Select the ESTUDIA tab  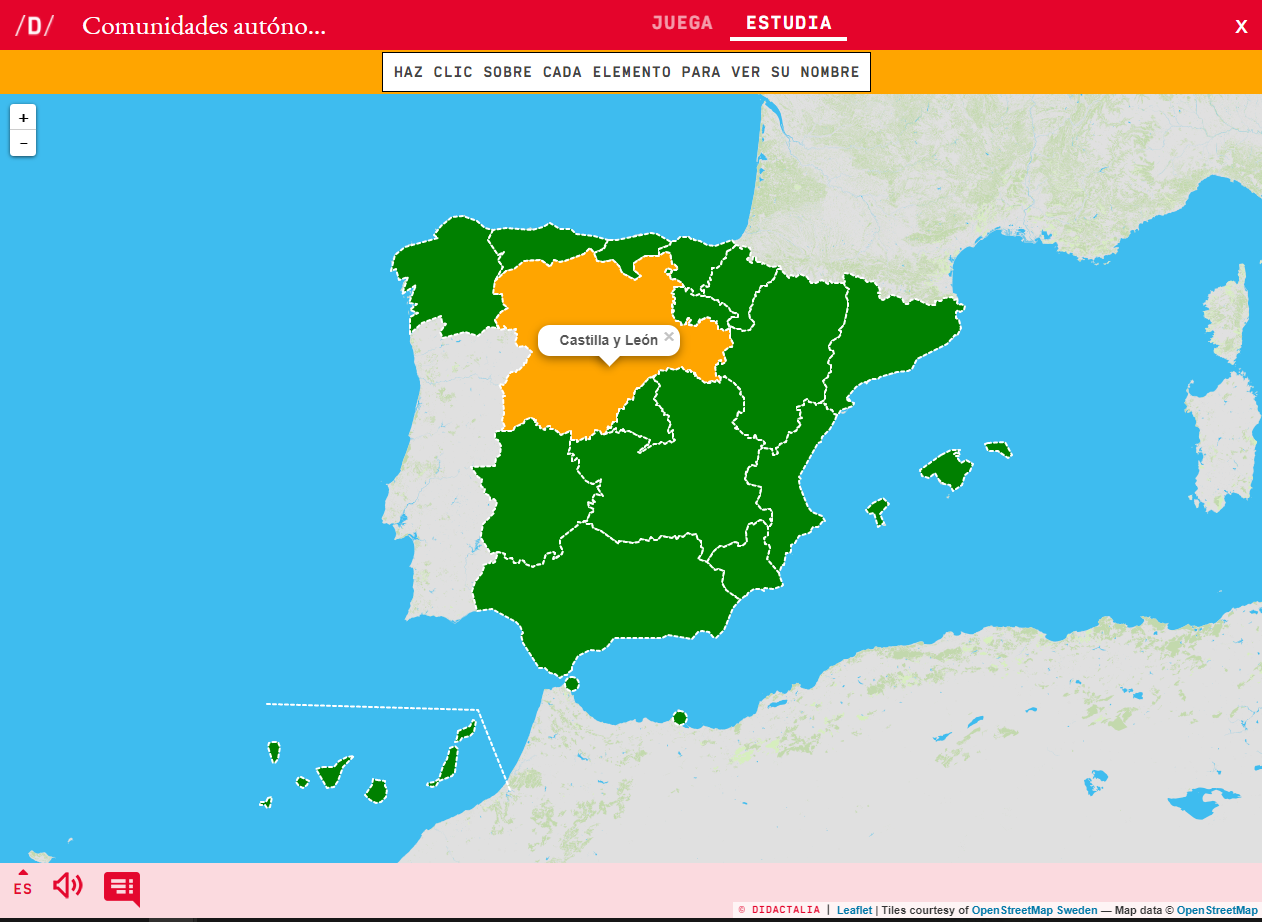click(788, 23)
